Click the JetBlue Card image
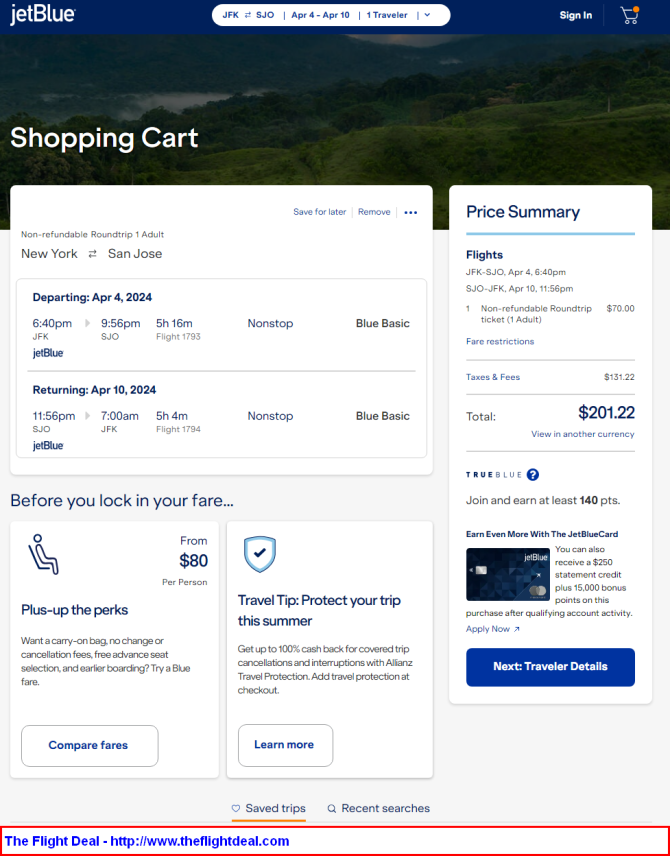The image size is (670, 856). coord(508,574)
